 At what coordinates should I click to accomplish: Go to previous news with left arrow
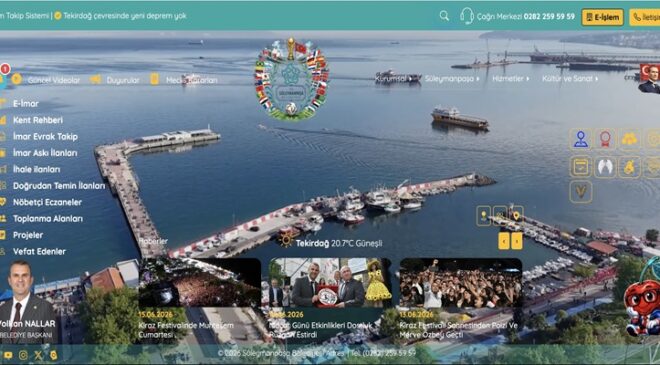pyautogui.click(x=504, y=241)
